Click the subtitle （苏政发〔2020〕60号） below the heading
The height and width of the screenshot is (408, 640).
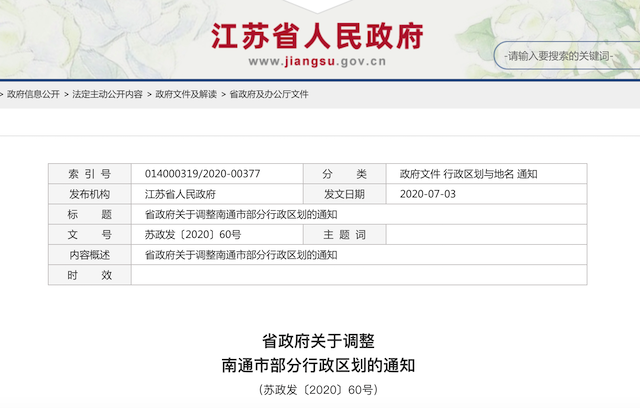[318, 390]
